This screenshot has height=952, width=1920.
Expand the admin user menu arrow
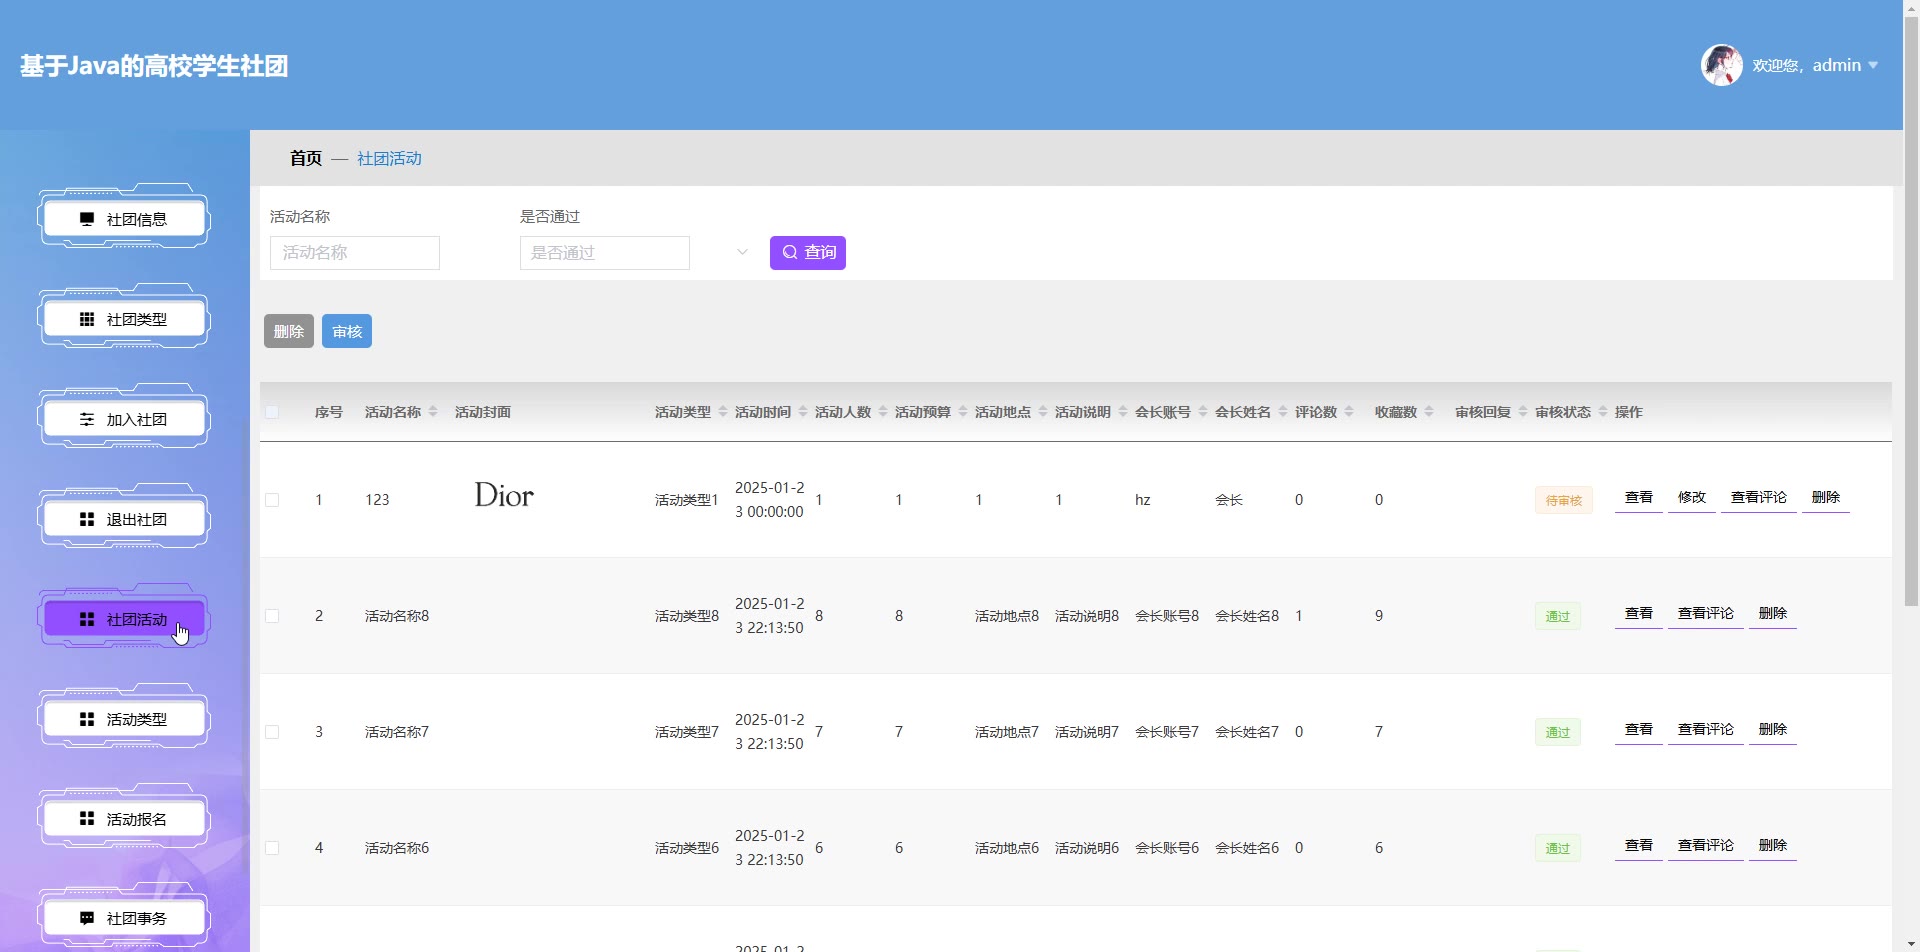(1873, 65)
